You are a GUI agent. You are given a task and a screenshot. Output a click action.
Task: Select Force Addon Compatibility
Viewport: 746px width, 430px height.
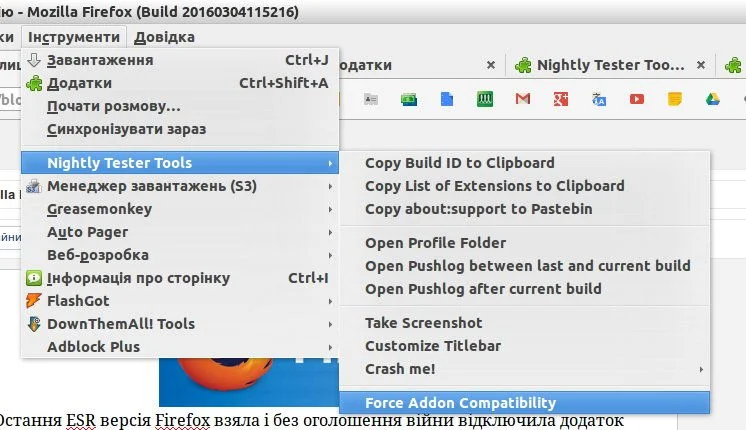pos(524,403)
